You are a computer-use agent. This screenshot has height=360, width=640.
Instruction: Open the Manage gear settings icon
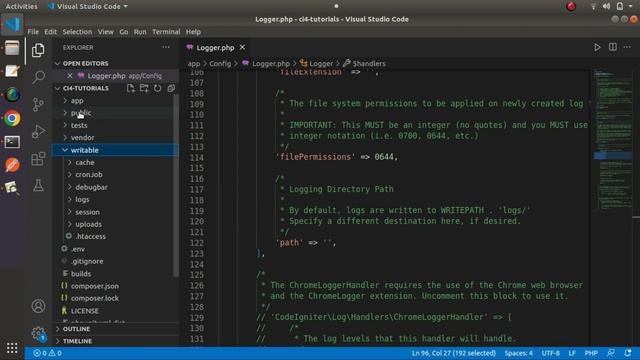click(x=38, y=333)
